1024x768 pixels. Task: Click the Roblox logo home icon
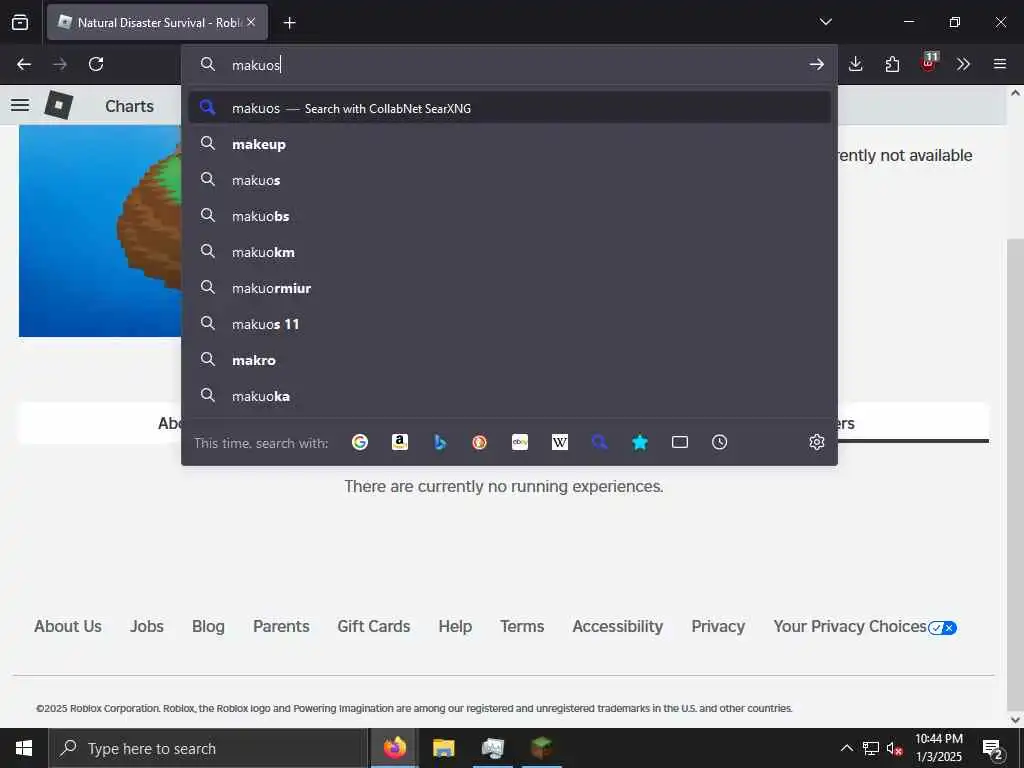pos(59,105)
